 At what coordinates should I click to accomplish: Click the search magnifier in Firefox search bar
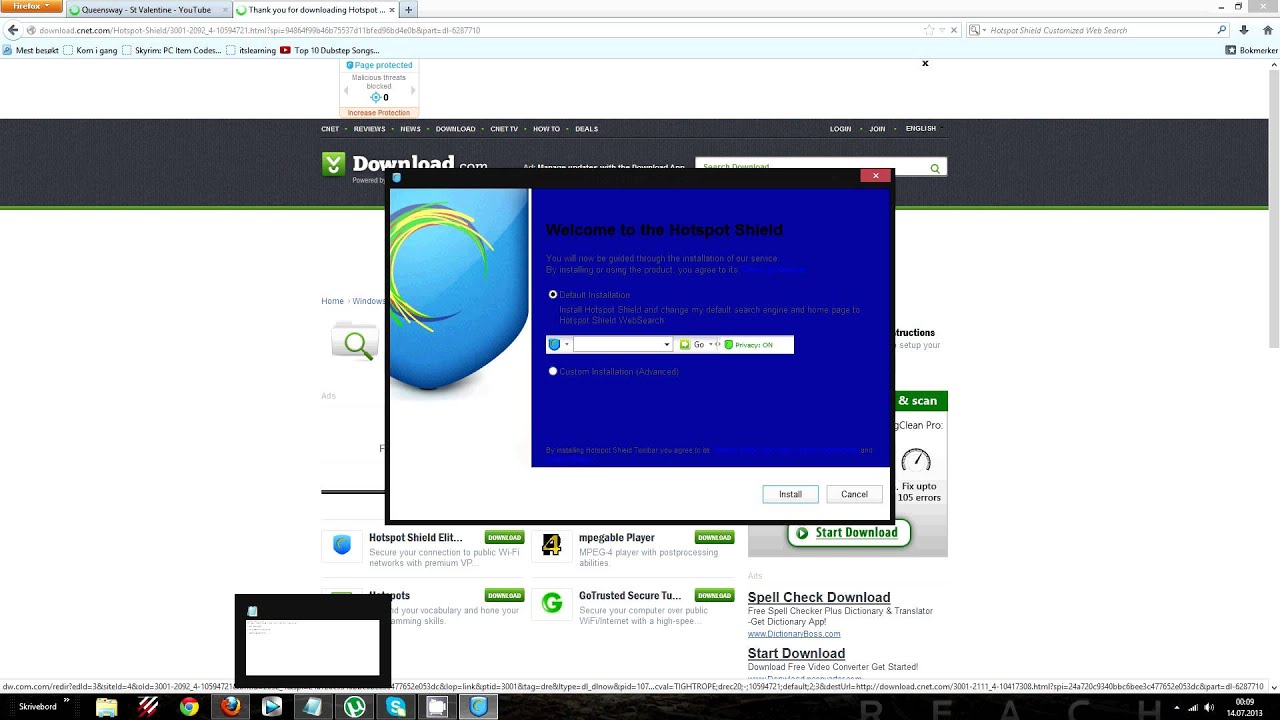click(1222, 30)
